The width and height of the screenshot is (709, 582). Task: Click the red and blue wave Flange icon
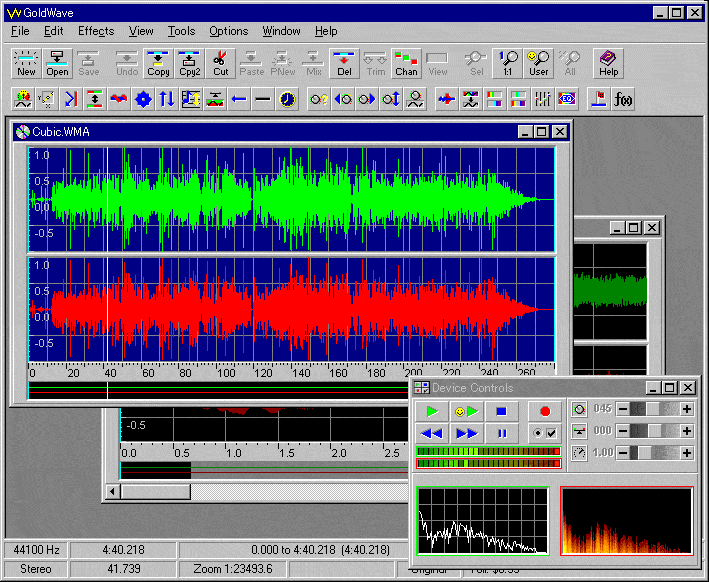tap(119, 99)
